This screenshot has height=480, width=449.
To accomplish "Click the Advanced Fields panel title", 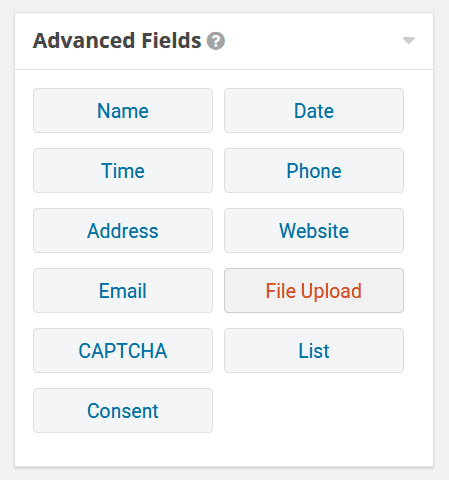I will (117, 41).
